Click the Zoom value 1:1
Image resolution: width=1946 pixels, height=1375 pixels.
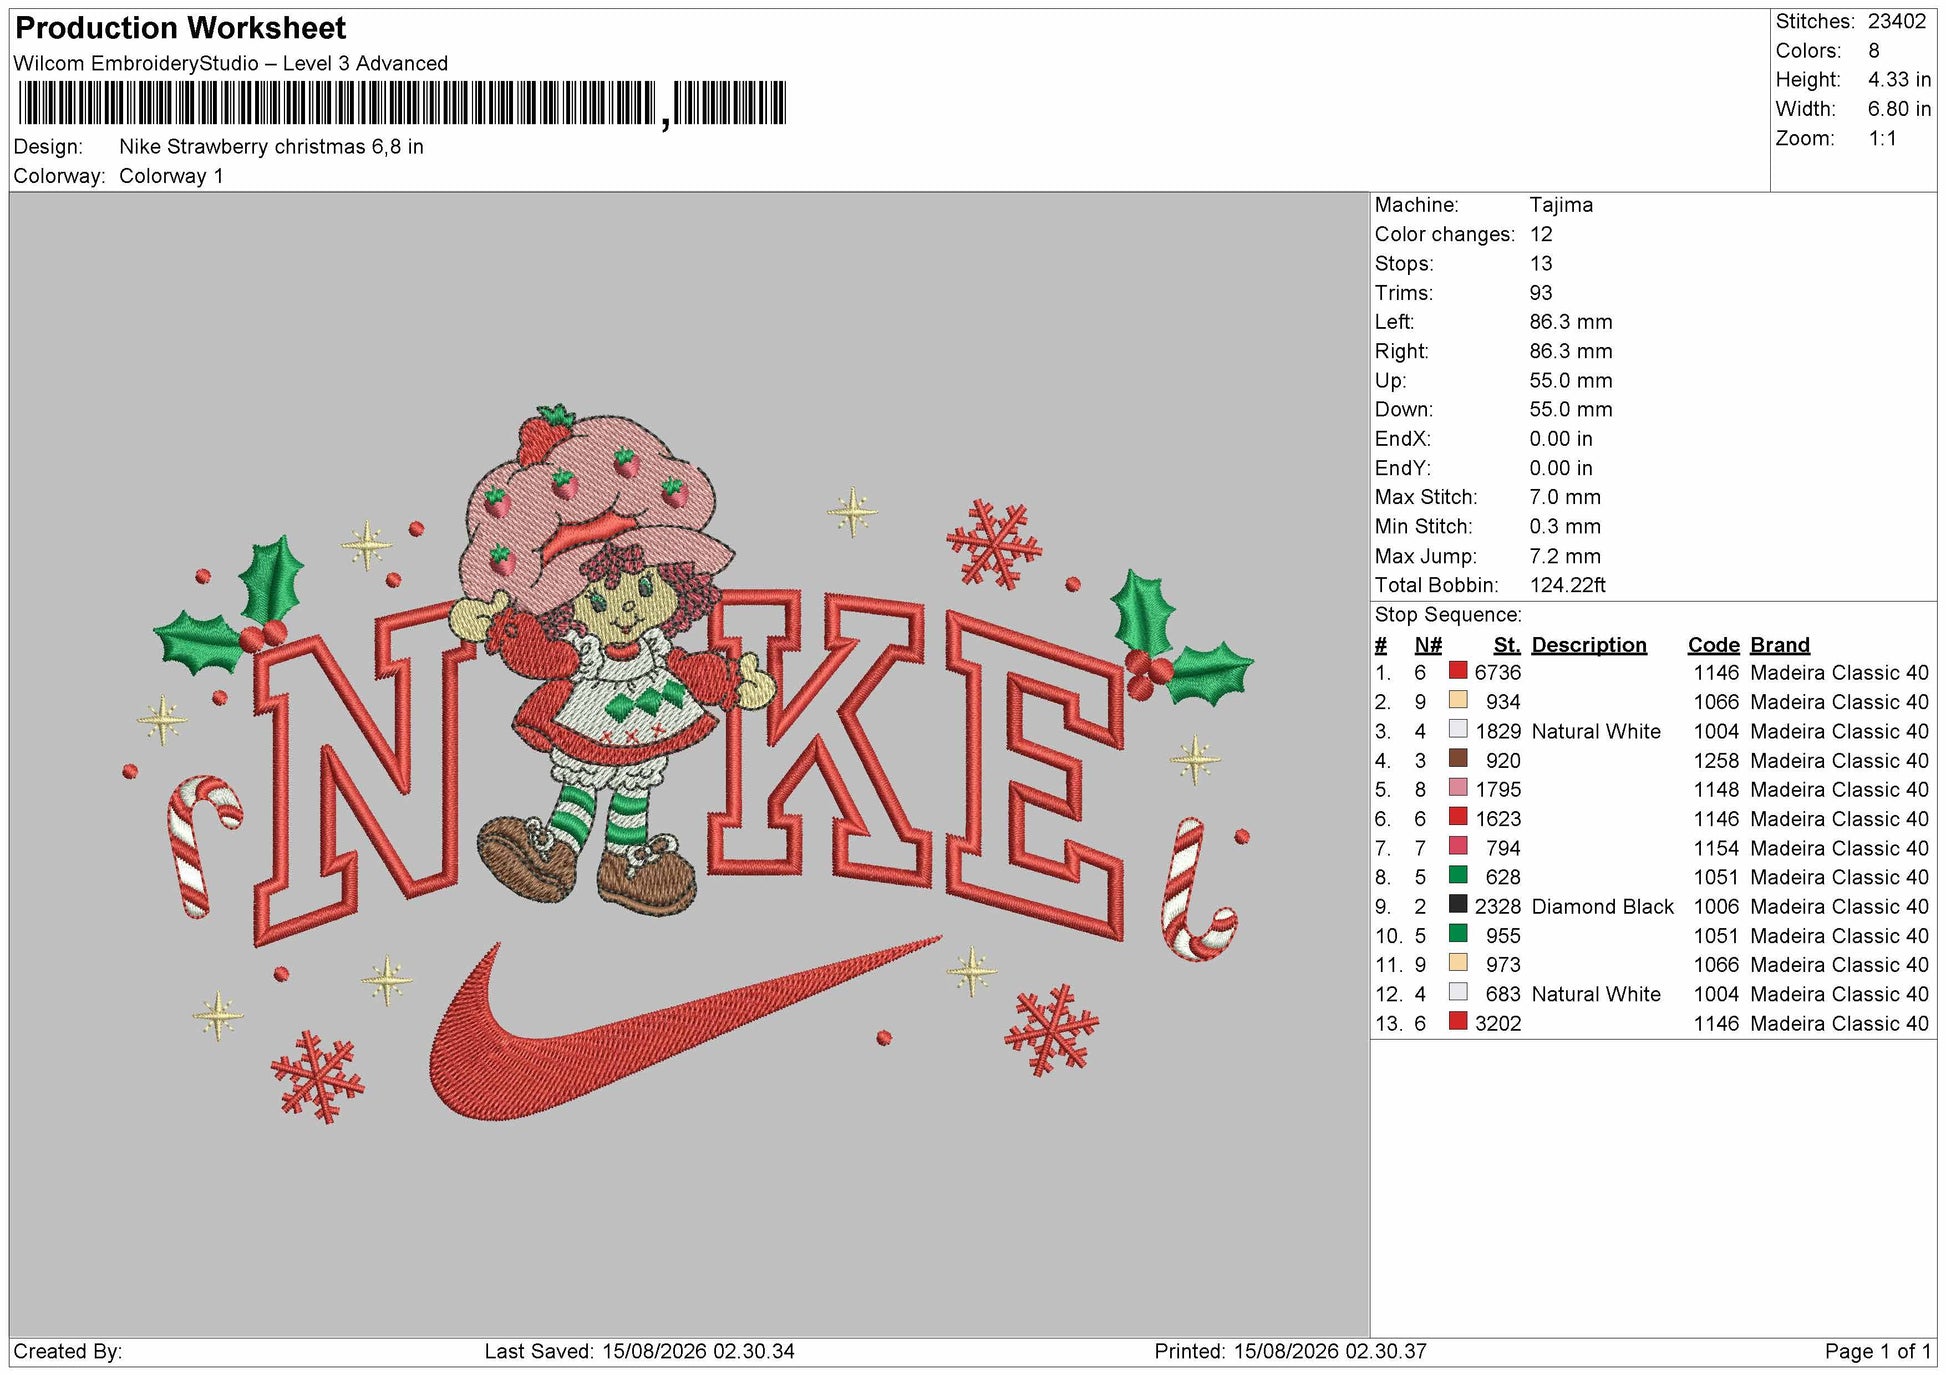click(x=1883, y=138)
